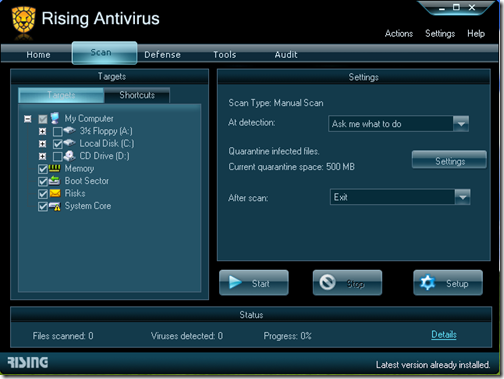This screenshot has width=504, height=379.
Task: Click the 'Progress: 0%' status text
Action: 287,336
